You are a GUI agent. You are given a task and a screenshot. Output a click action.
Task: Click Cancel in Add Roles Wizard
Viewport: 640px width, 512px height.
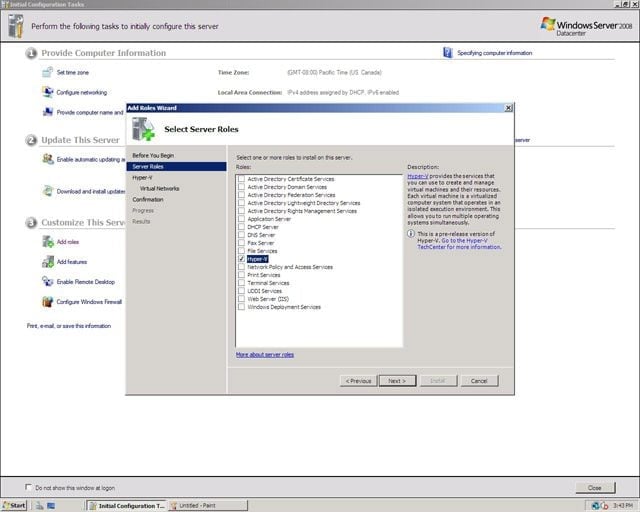click(x=480, y=381)
